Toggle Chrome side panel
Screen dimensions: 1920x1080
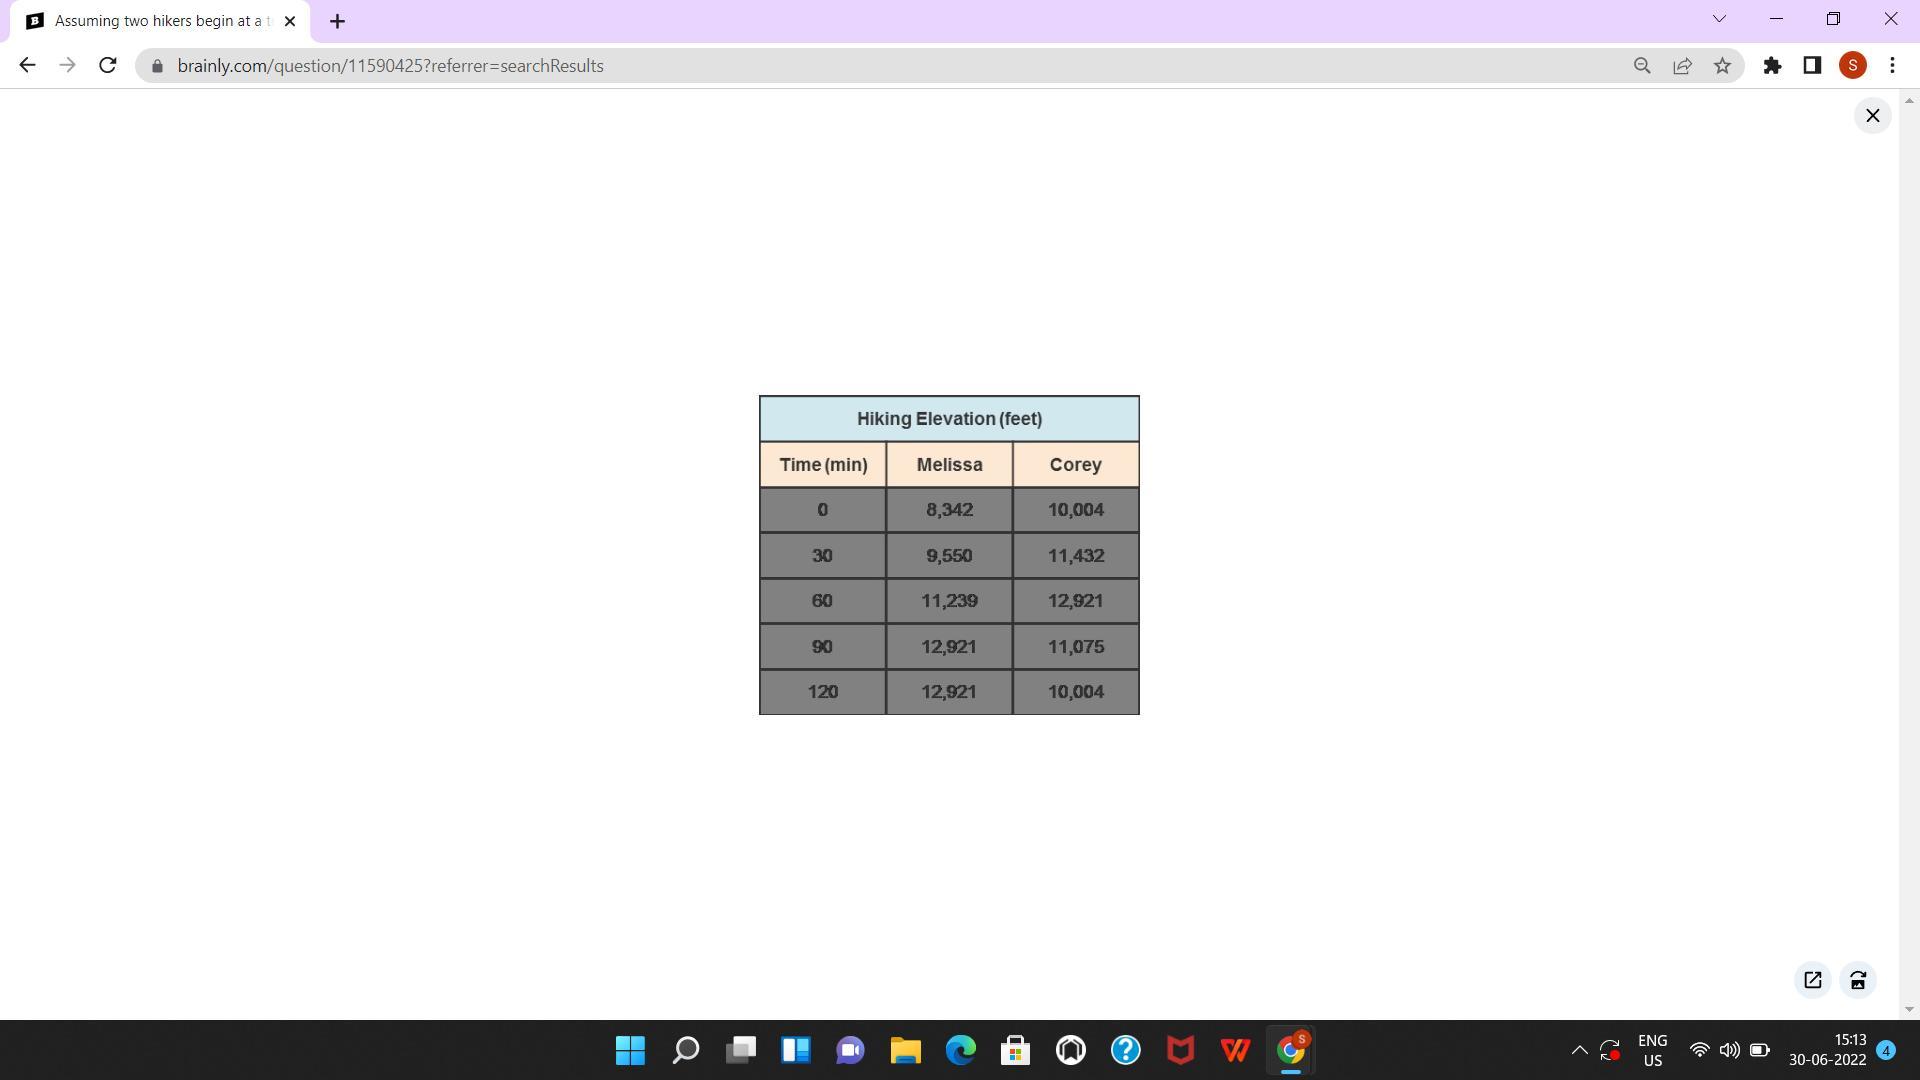tap(1812, 66)
